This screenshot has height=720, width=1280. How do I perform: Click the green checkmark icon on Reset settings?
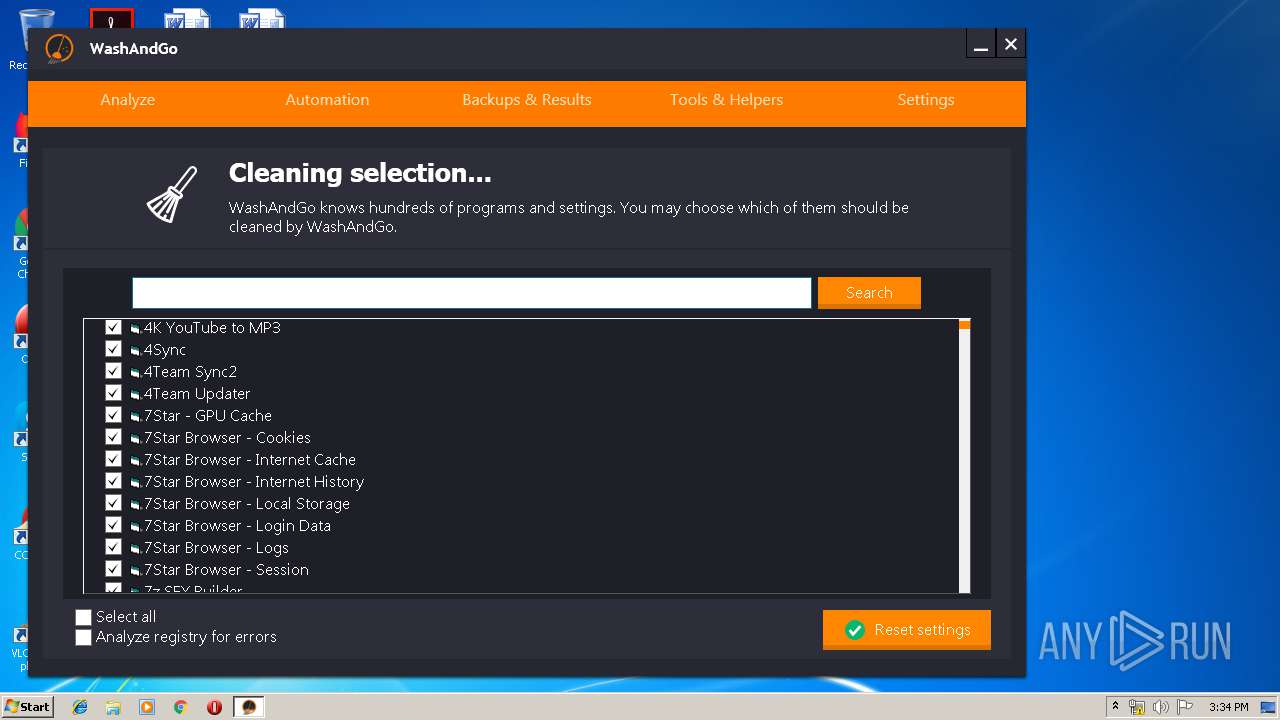(854, 630)
